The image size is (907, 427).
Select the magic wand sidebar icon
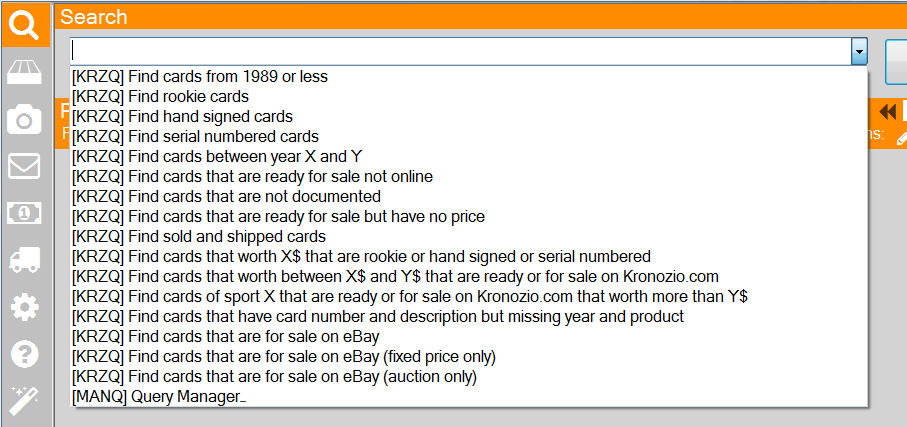pyautogui.click(x=24, y=401)
